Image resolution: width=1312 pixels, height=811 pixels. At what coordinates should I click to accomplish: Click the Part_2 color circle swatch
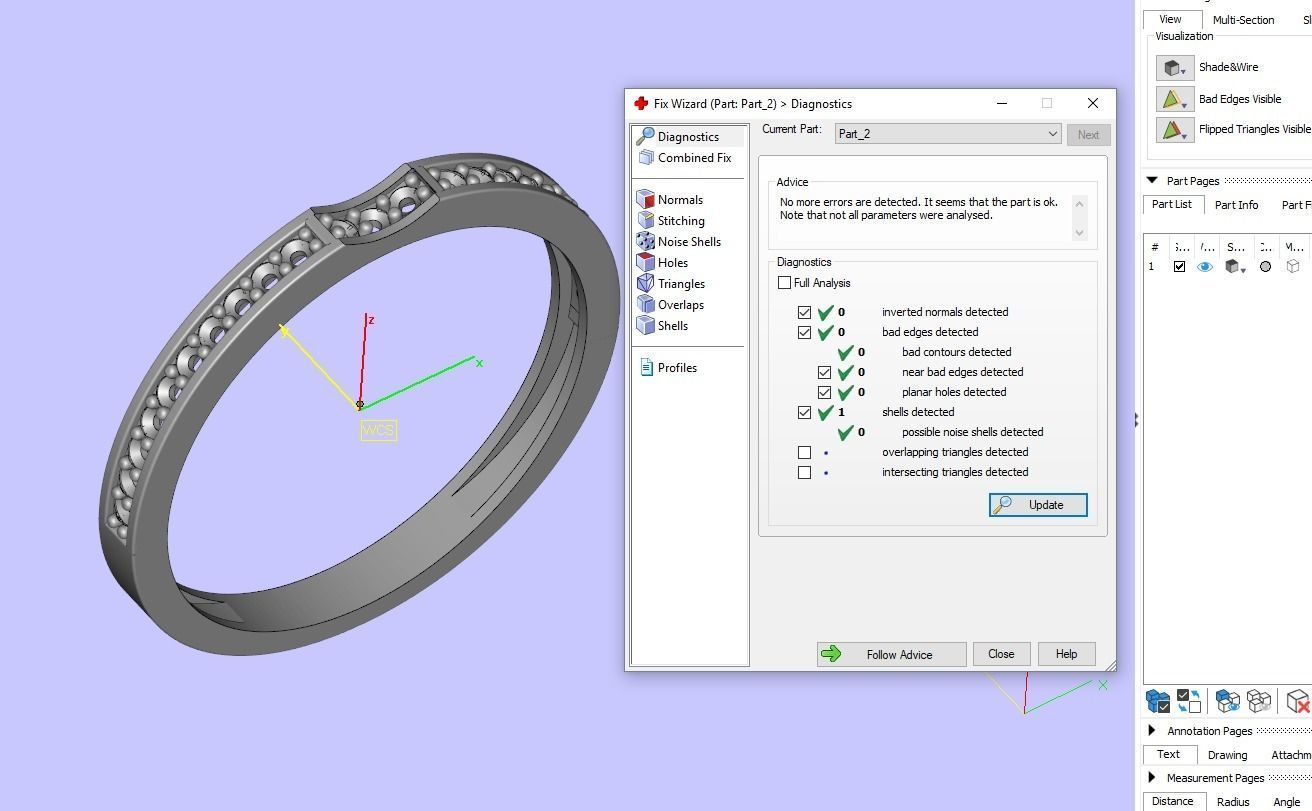coord(1265,267)
